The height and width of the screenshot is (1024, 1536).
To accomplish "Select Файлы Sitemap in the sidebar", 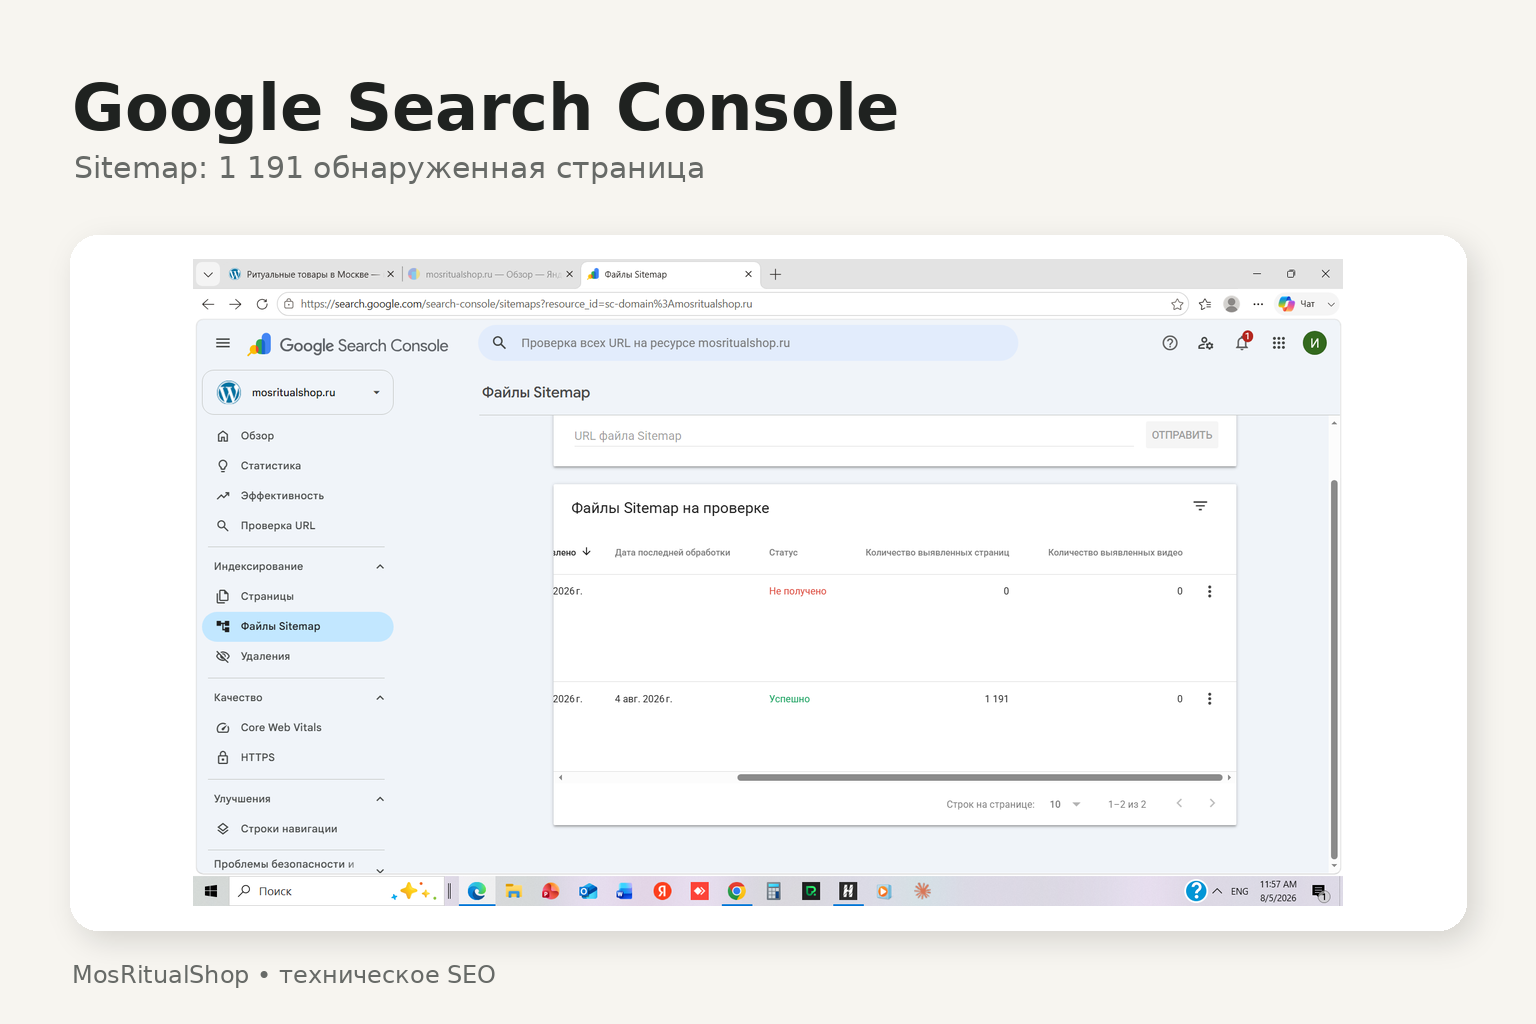I will [x=298, y=627].
